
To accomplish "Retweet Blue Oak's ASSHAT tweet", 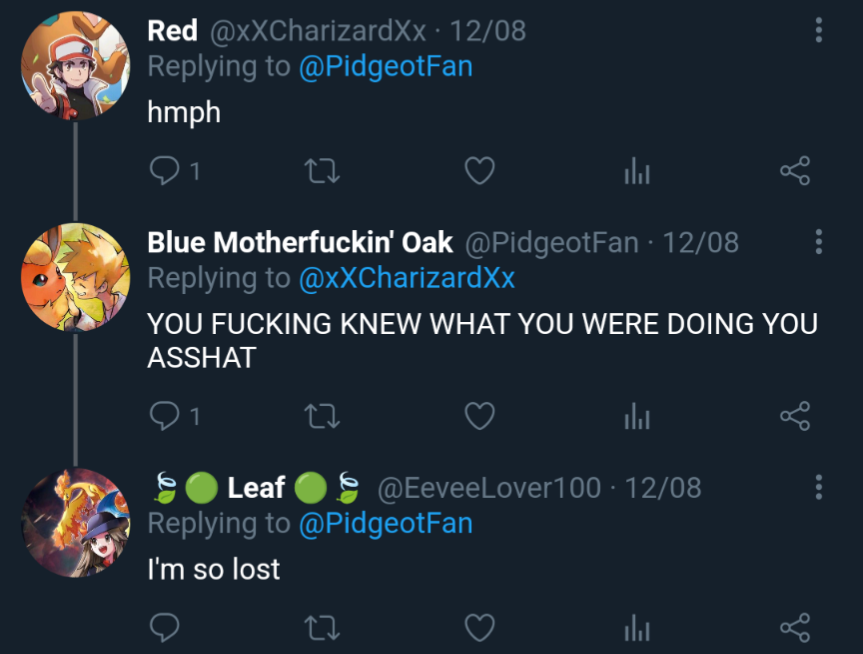I will click(x=322, y=415).
